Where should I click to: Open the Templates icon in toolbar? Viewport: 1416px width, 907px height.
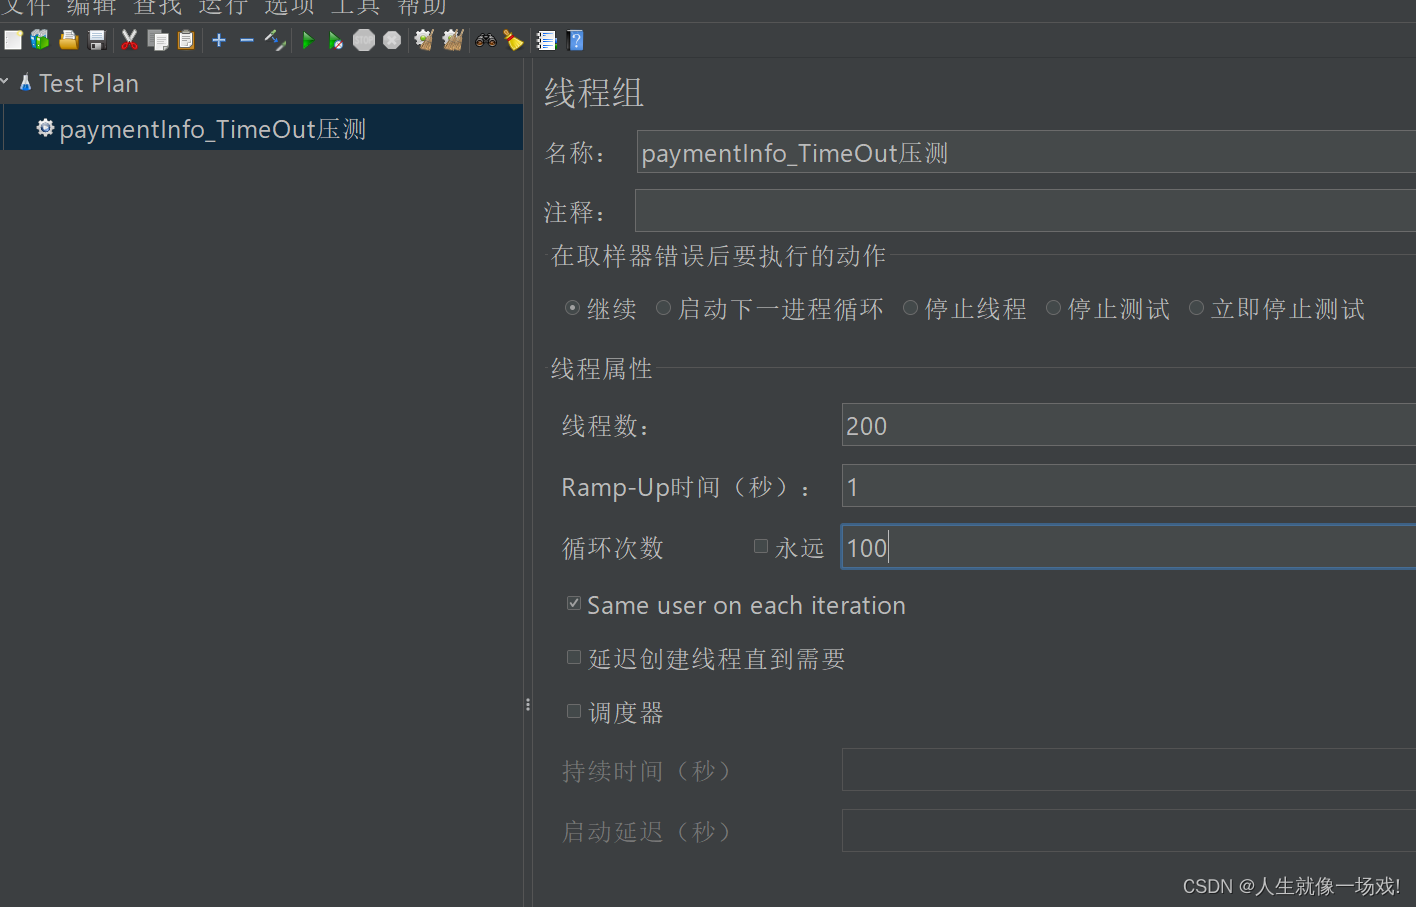tap(40, 40)
